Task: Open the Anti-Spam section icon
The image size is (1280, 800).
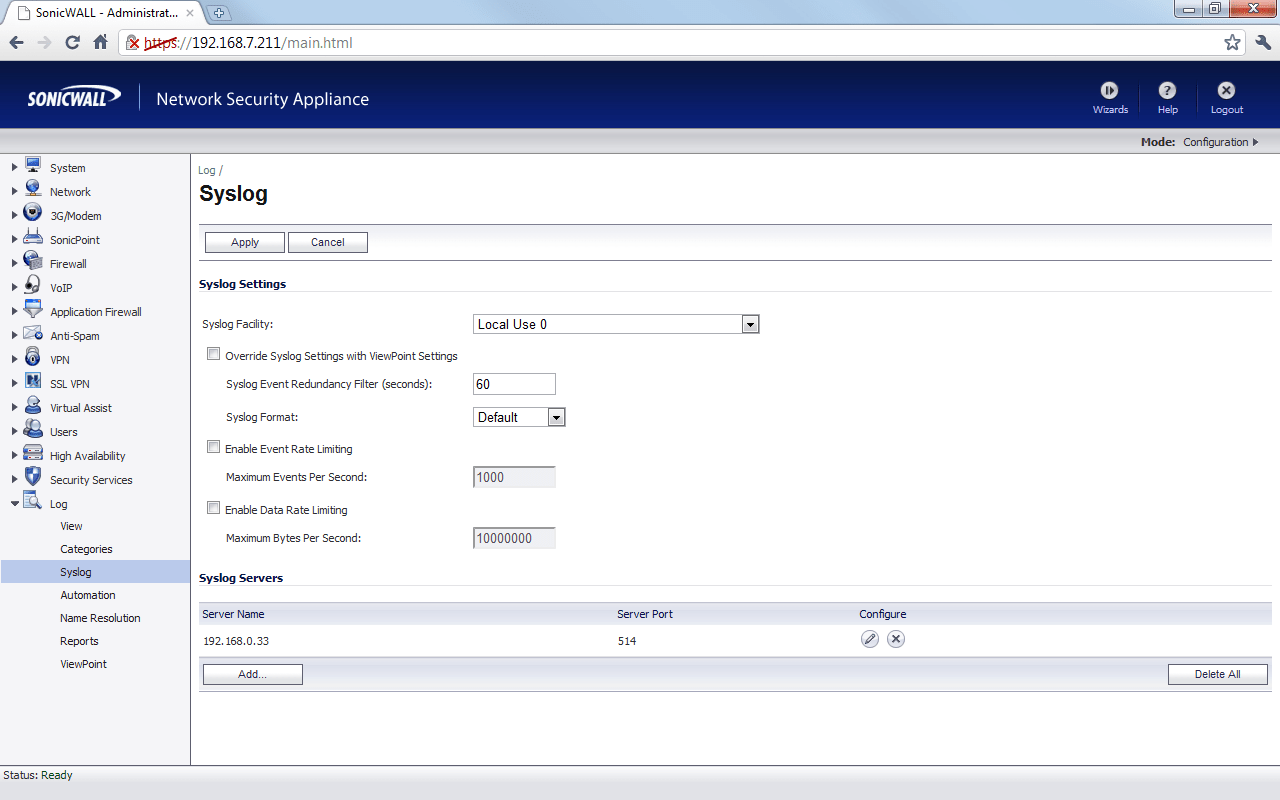Action: (32, 335)
